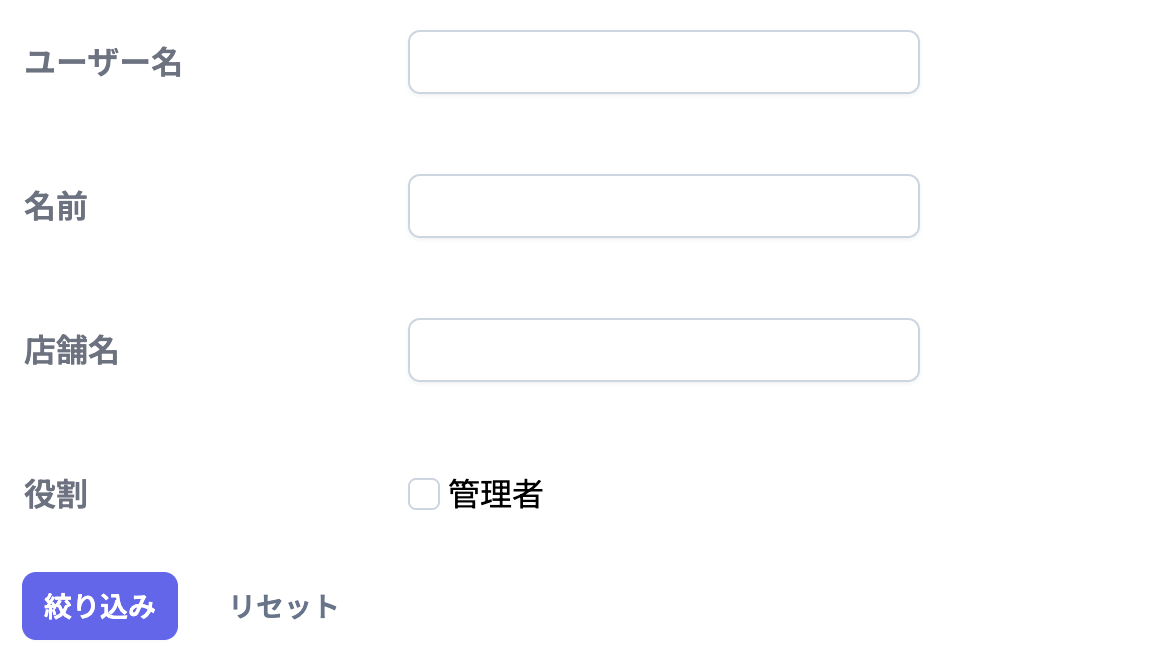Clear all filters via リセット
This screenshot has height=666, width=1154.
(x=283, y=606)
